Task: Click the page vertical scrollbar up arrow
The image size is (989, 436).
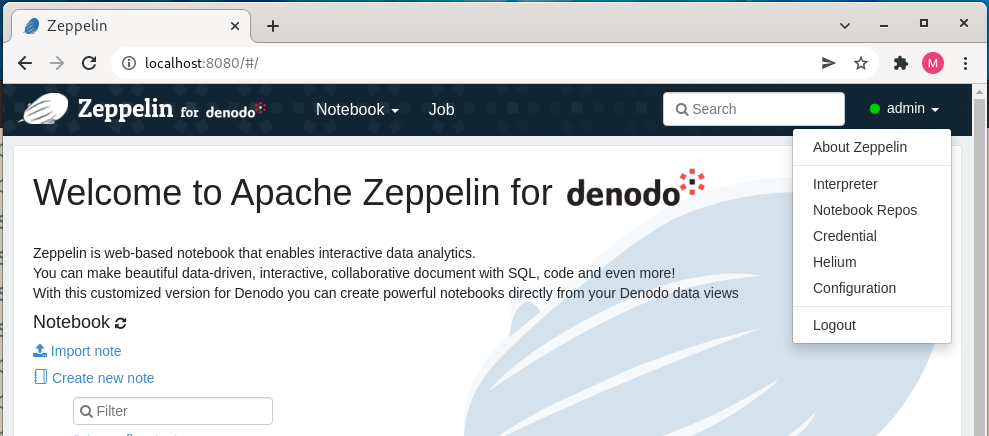Action: coord(980,92)
